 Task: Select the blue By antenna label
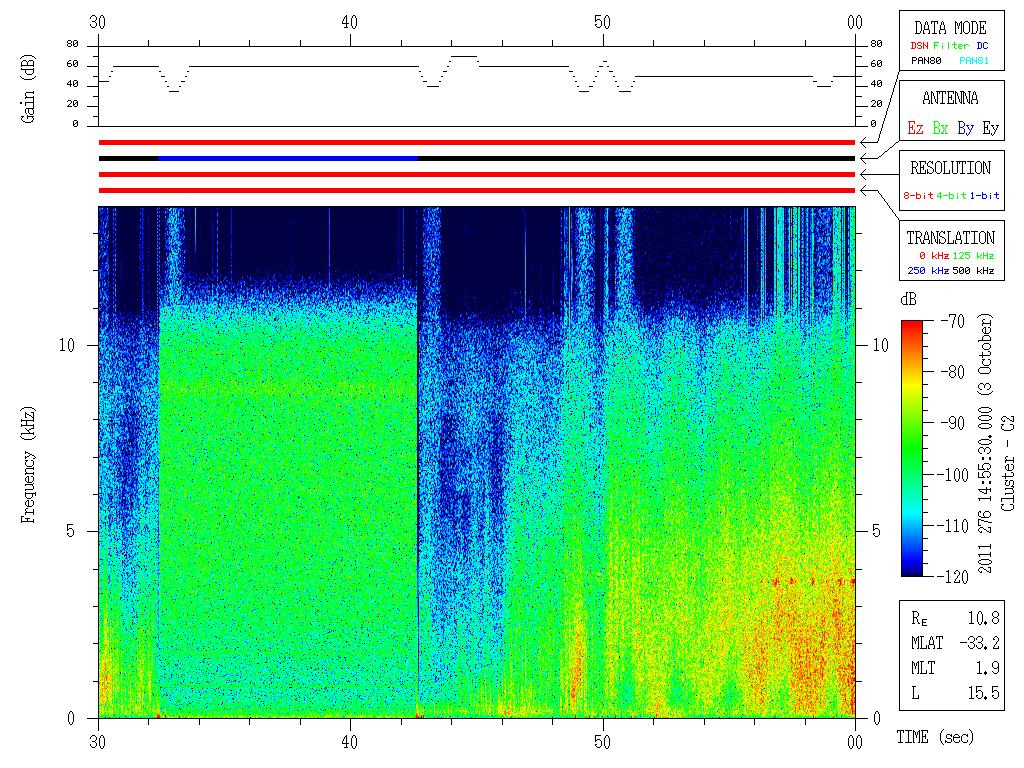tap(965, 128)
